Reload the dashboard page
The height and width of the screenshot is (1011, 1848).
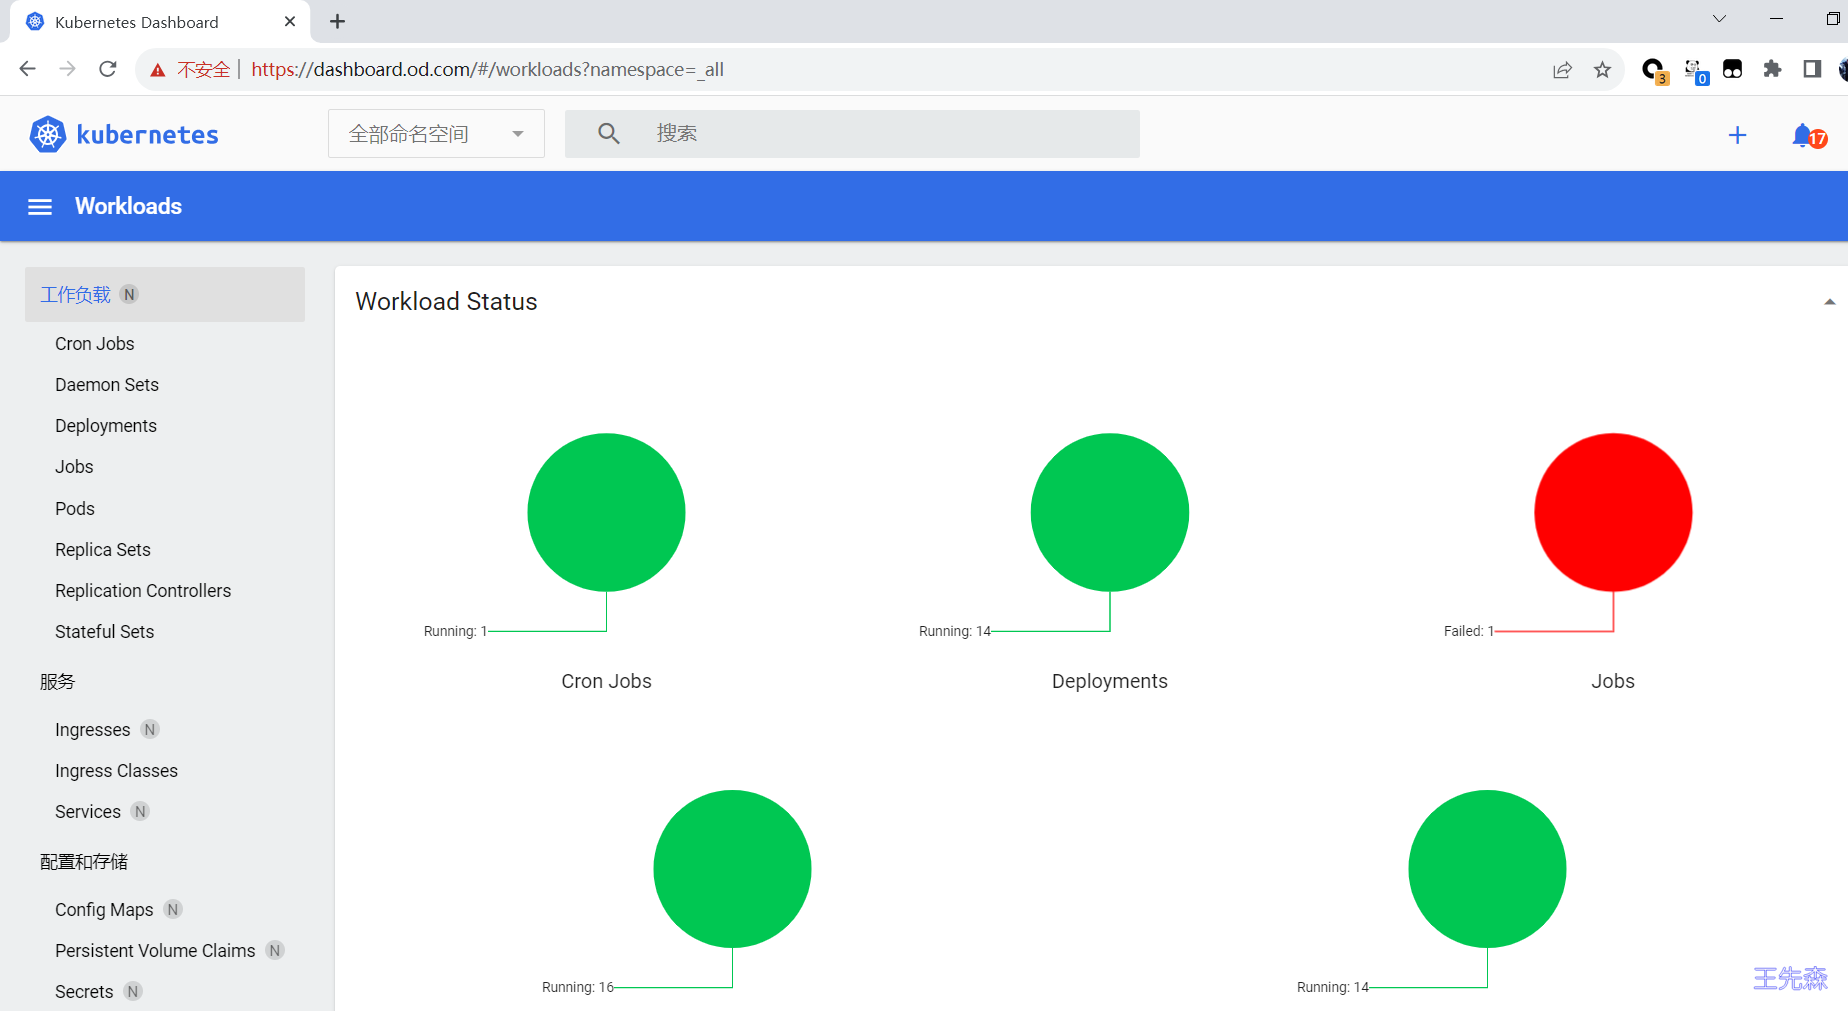tap(108, 69)
